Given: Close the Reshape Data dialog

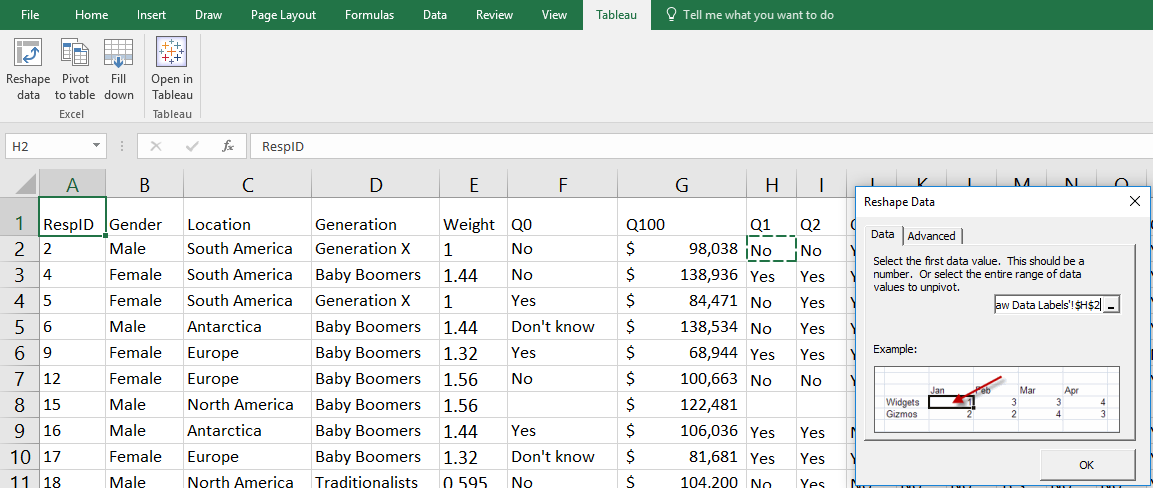Looking at the screenshot, I should (1134, 201).
